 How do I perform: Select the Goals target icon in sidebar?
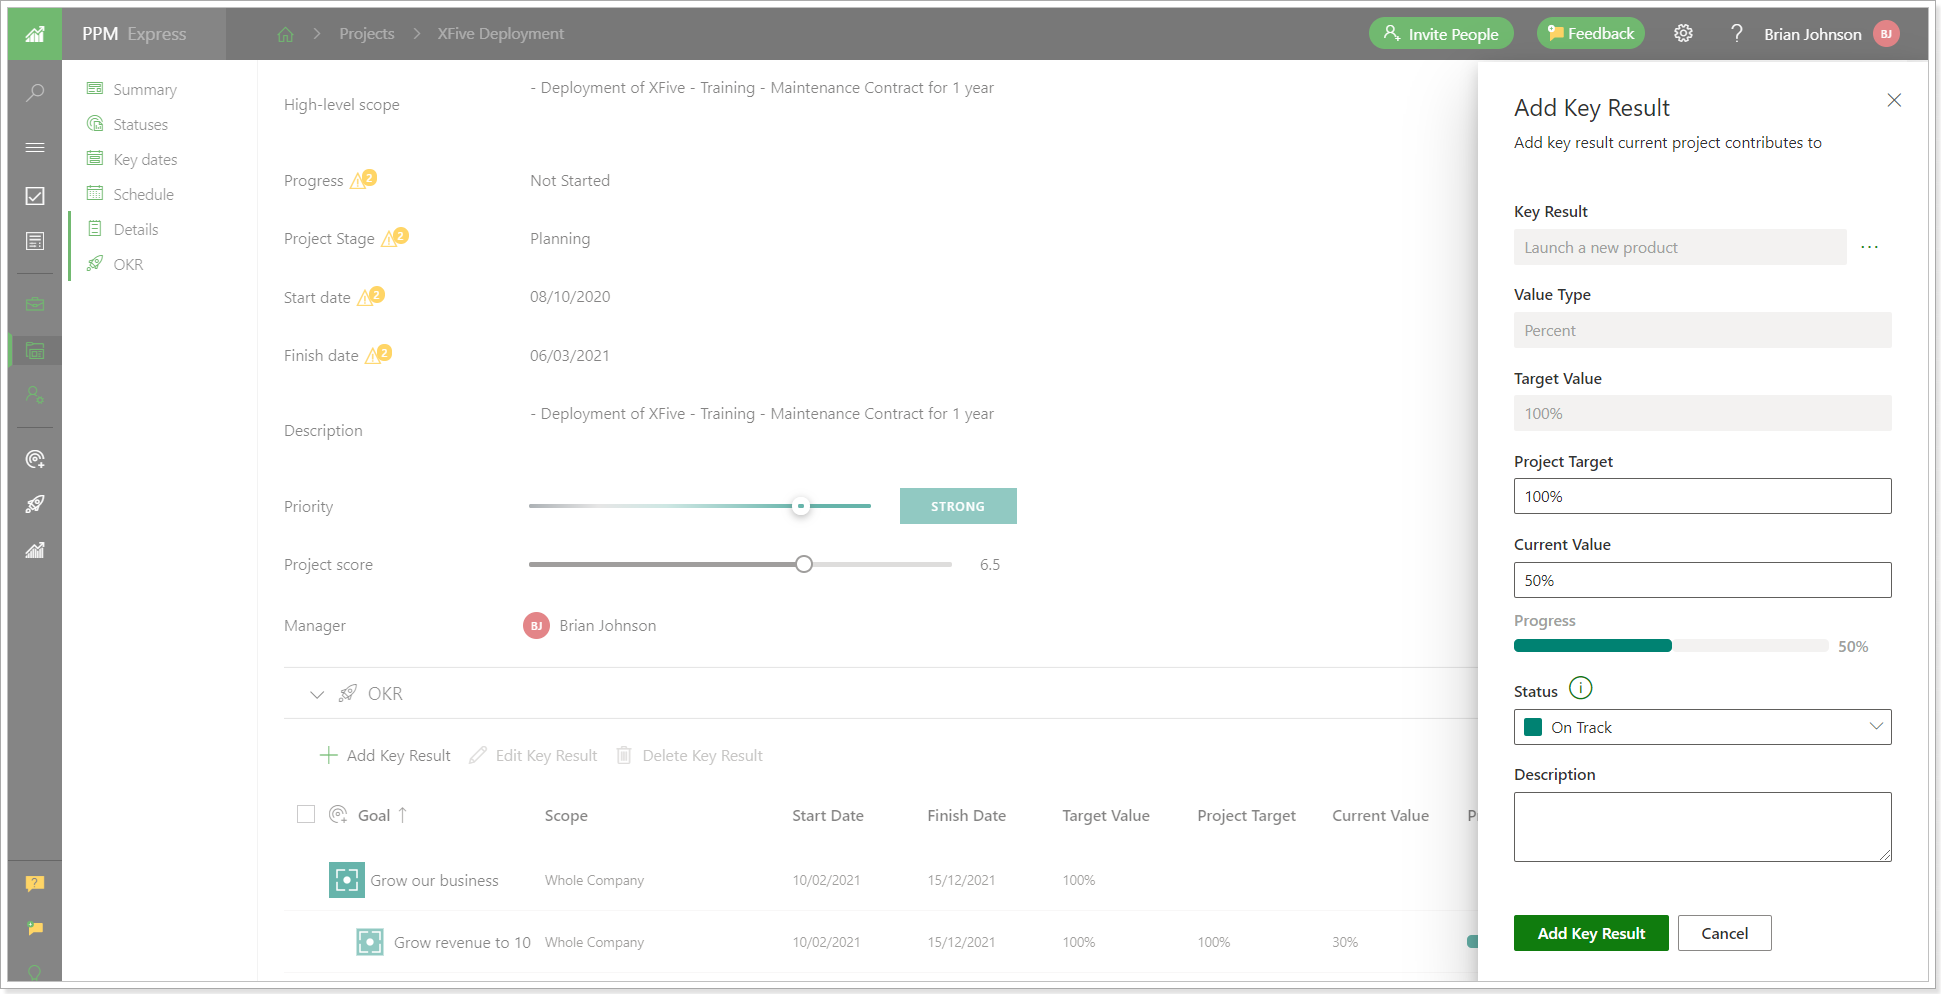35,459
